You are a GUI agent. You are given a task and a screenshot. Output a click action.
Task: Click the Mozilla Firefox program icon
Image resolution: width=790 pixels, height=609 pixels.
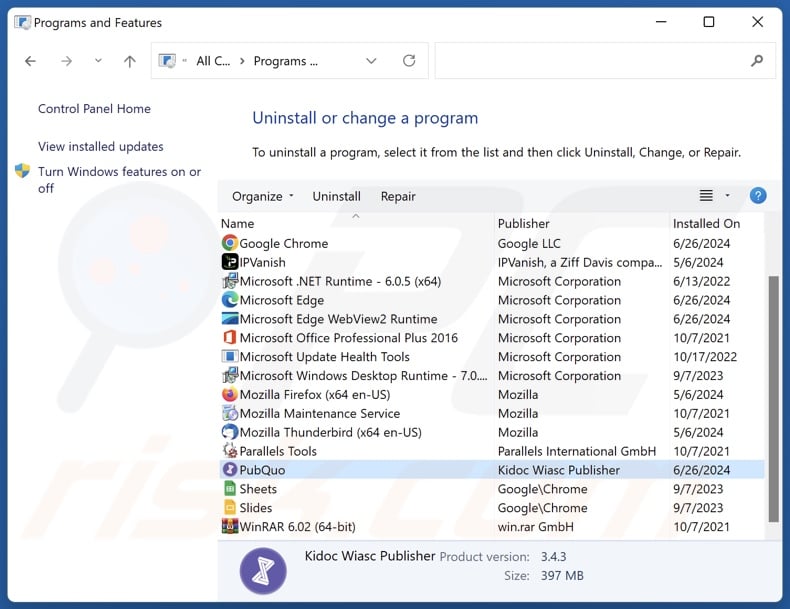point(230,395)
